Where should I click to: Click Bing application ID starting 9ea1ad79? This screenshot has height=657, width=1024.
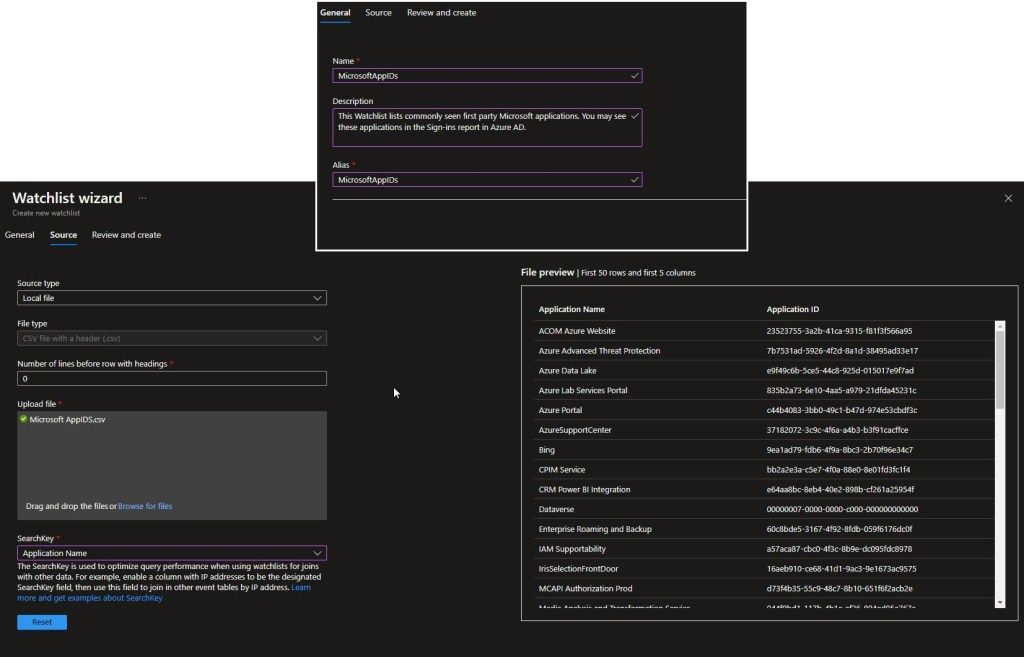coord(840,450)
